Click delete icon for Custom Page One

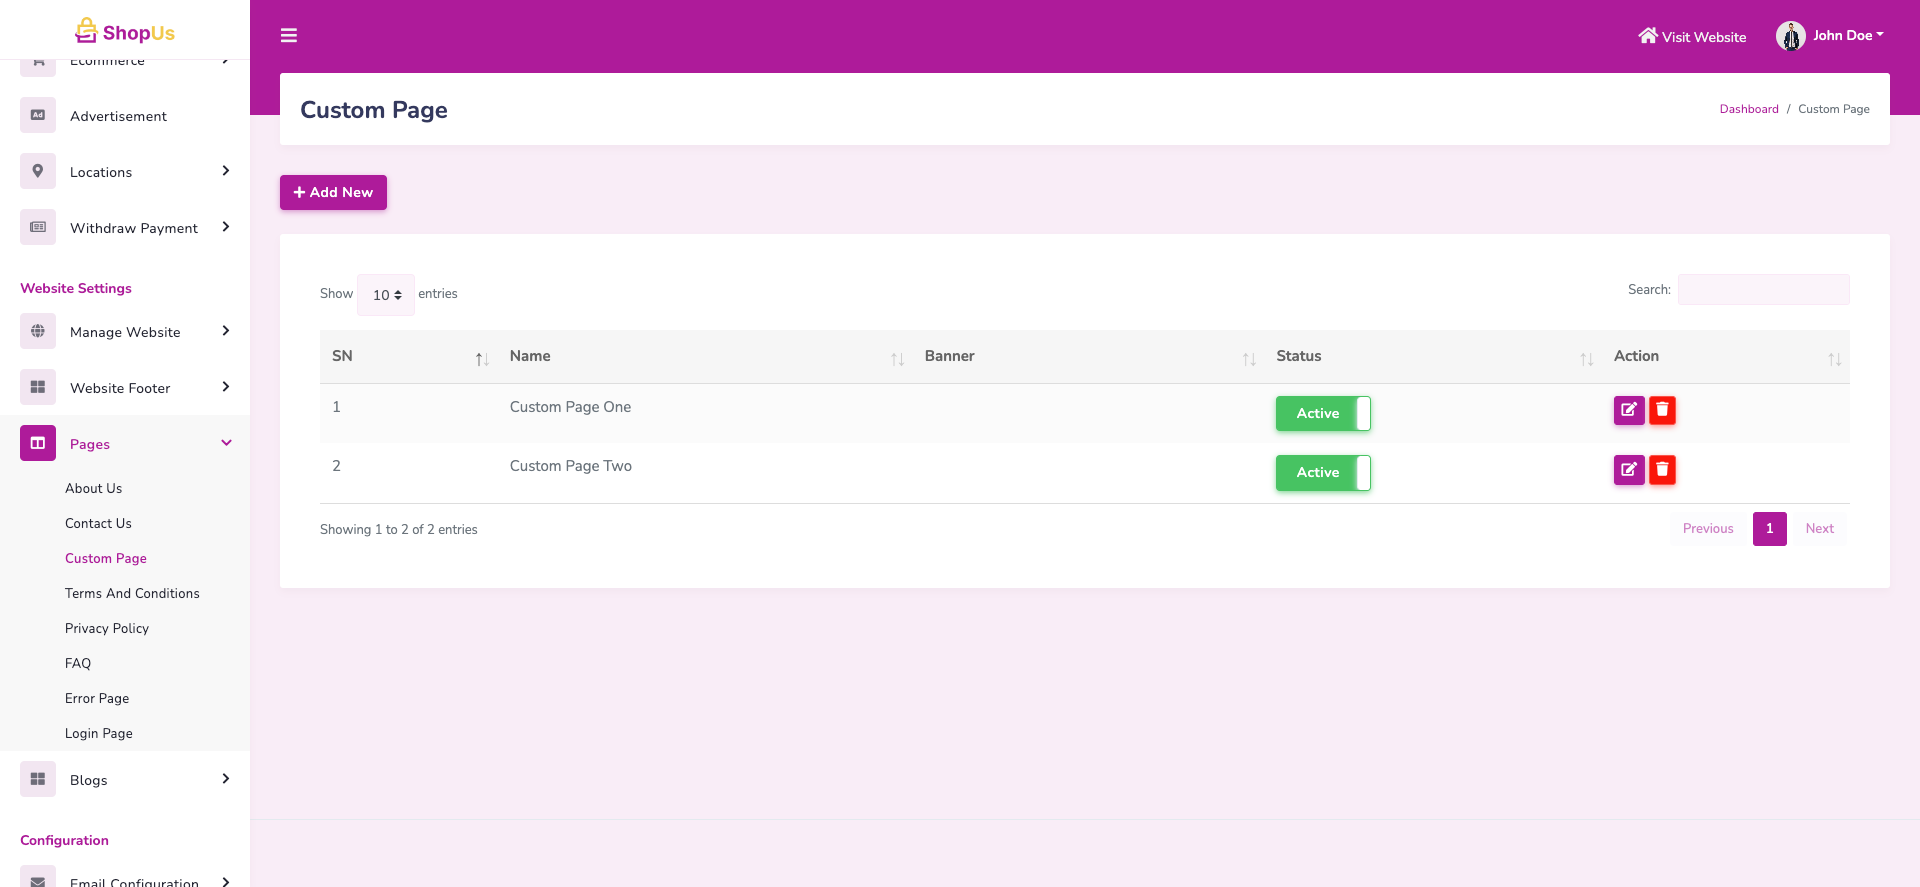point(1662,410)
